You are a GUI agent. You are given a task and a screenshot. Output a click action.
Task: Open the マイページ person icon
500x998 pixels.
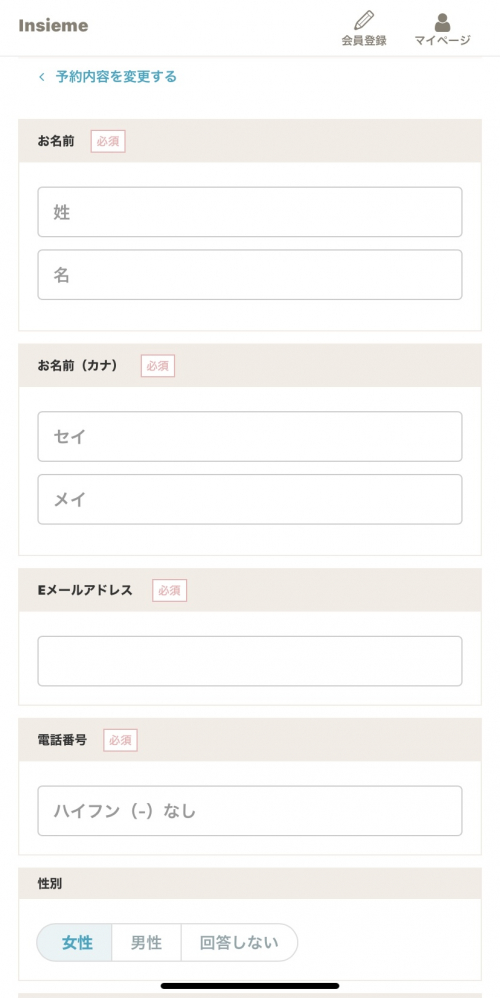pyautogui.click(x=442, y=22)
